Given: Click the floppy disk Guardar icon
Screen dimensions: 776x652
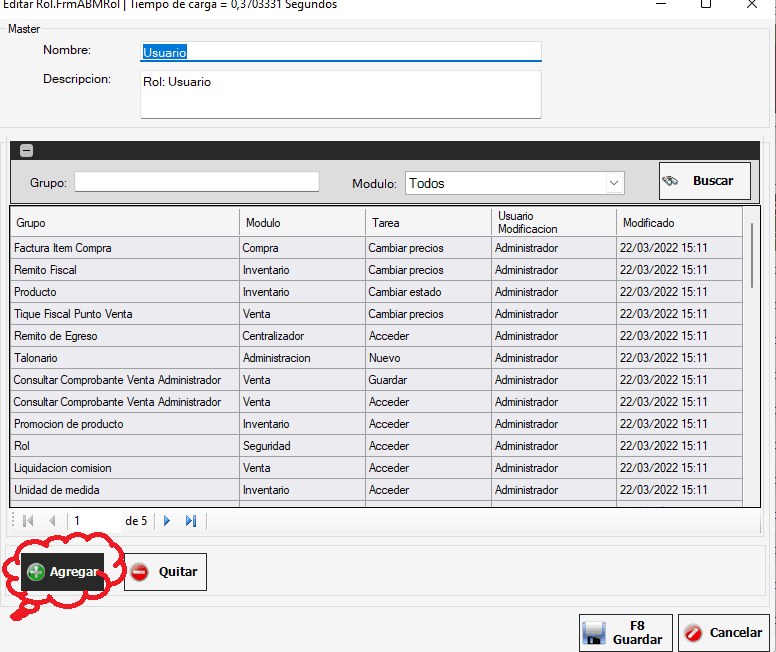Looking at the screenshot, I should (594, 633).
